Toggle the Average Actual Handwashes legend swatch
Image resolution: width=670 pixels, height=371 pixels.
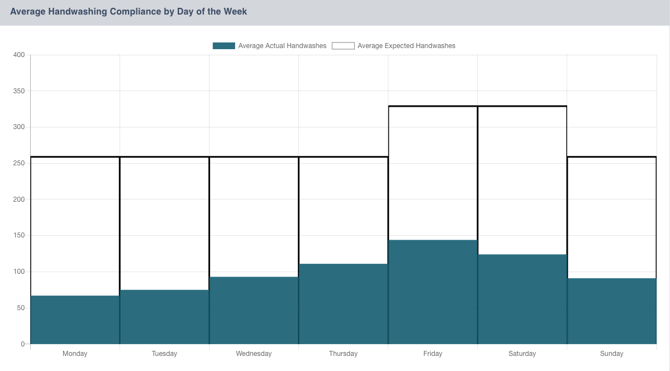[x=224, y=46]
